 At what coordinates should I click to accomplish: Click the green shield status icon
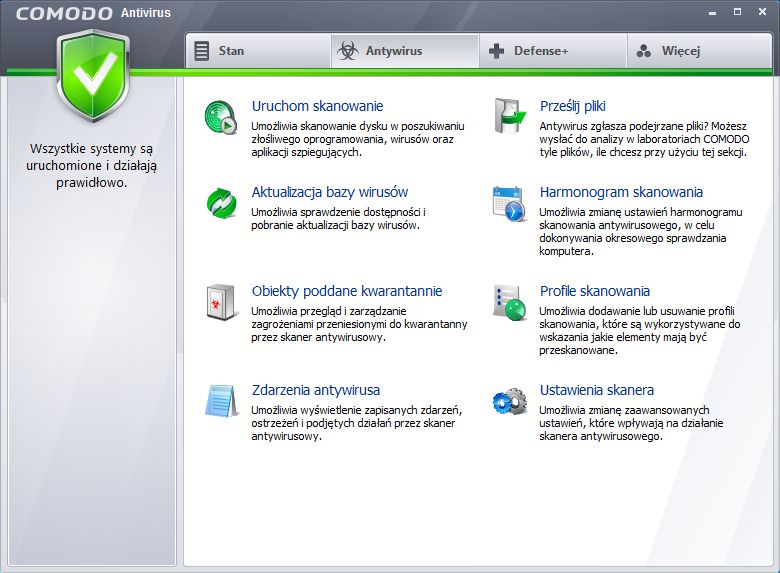tap(93, 76)
